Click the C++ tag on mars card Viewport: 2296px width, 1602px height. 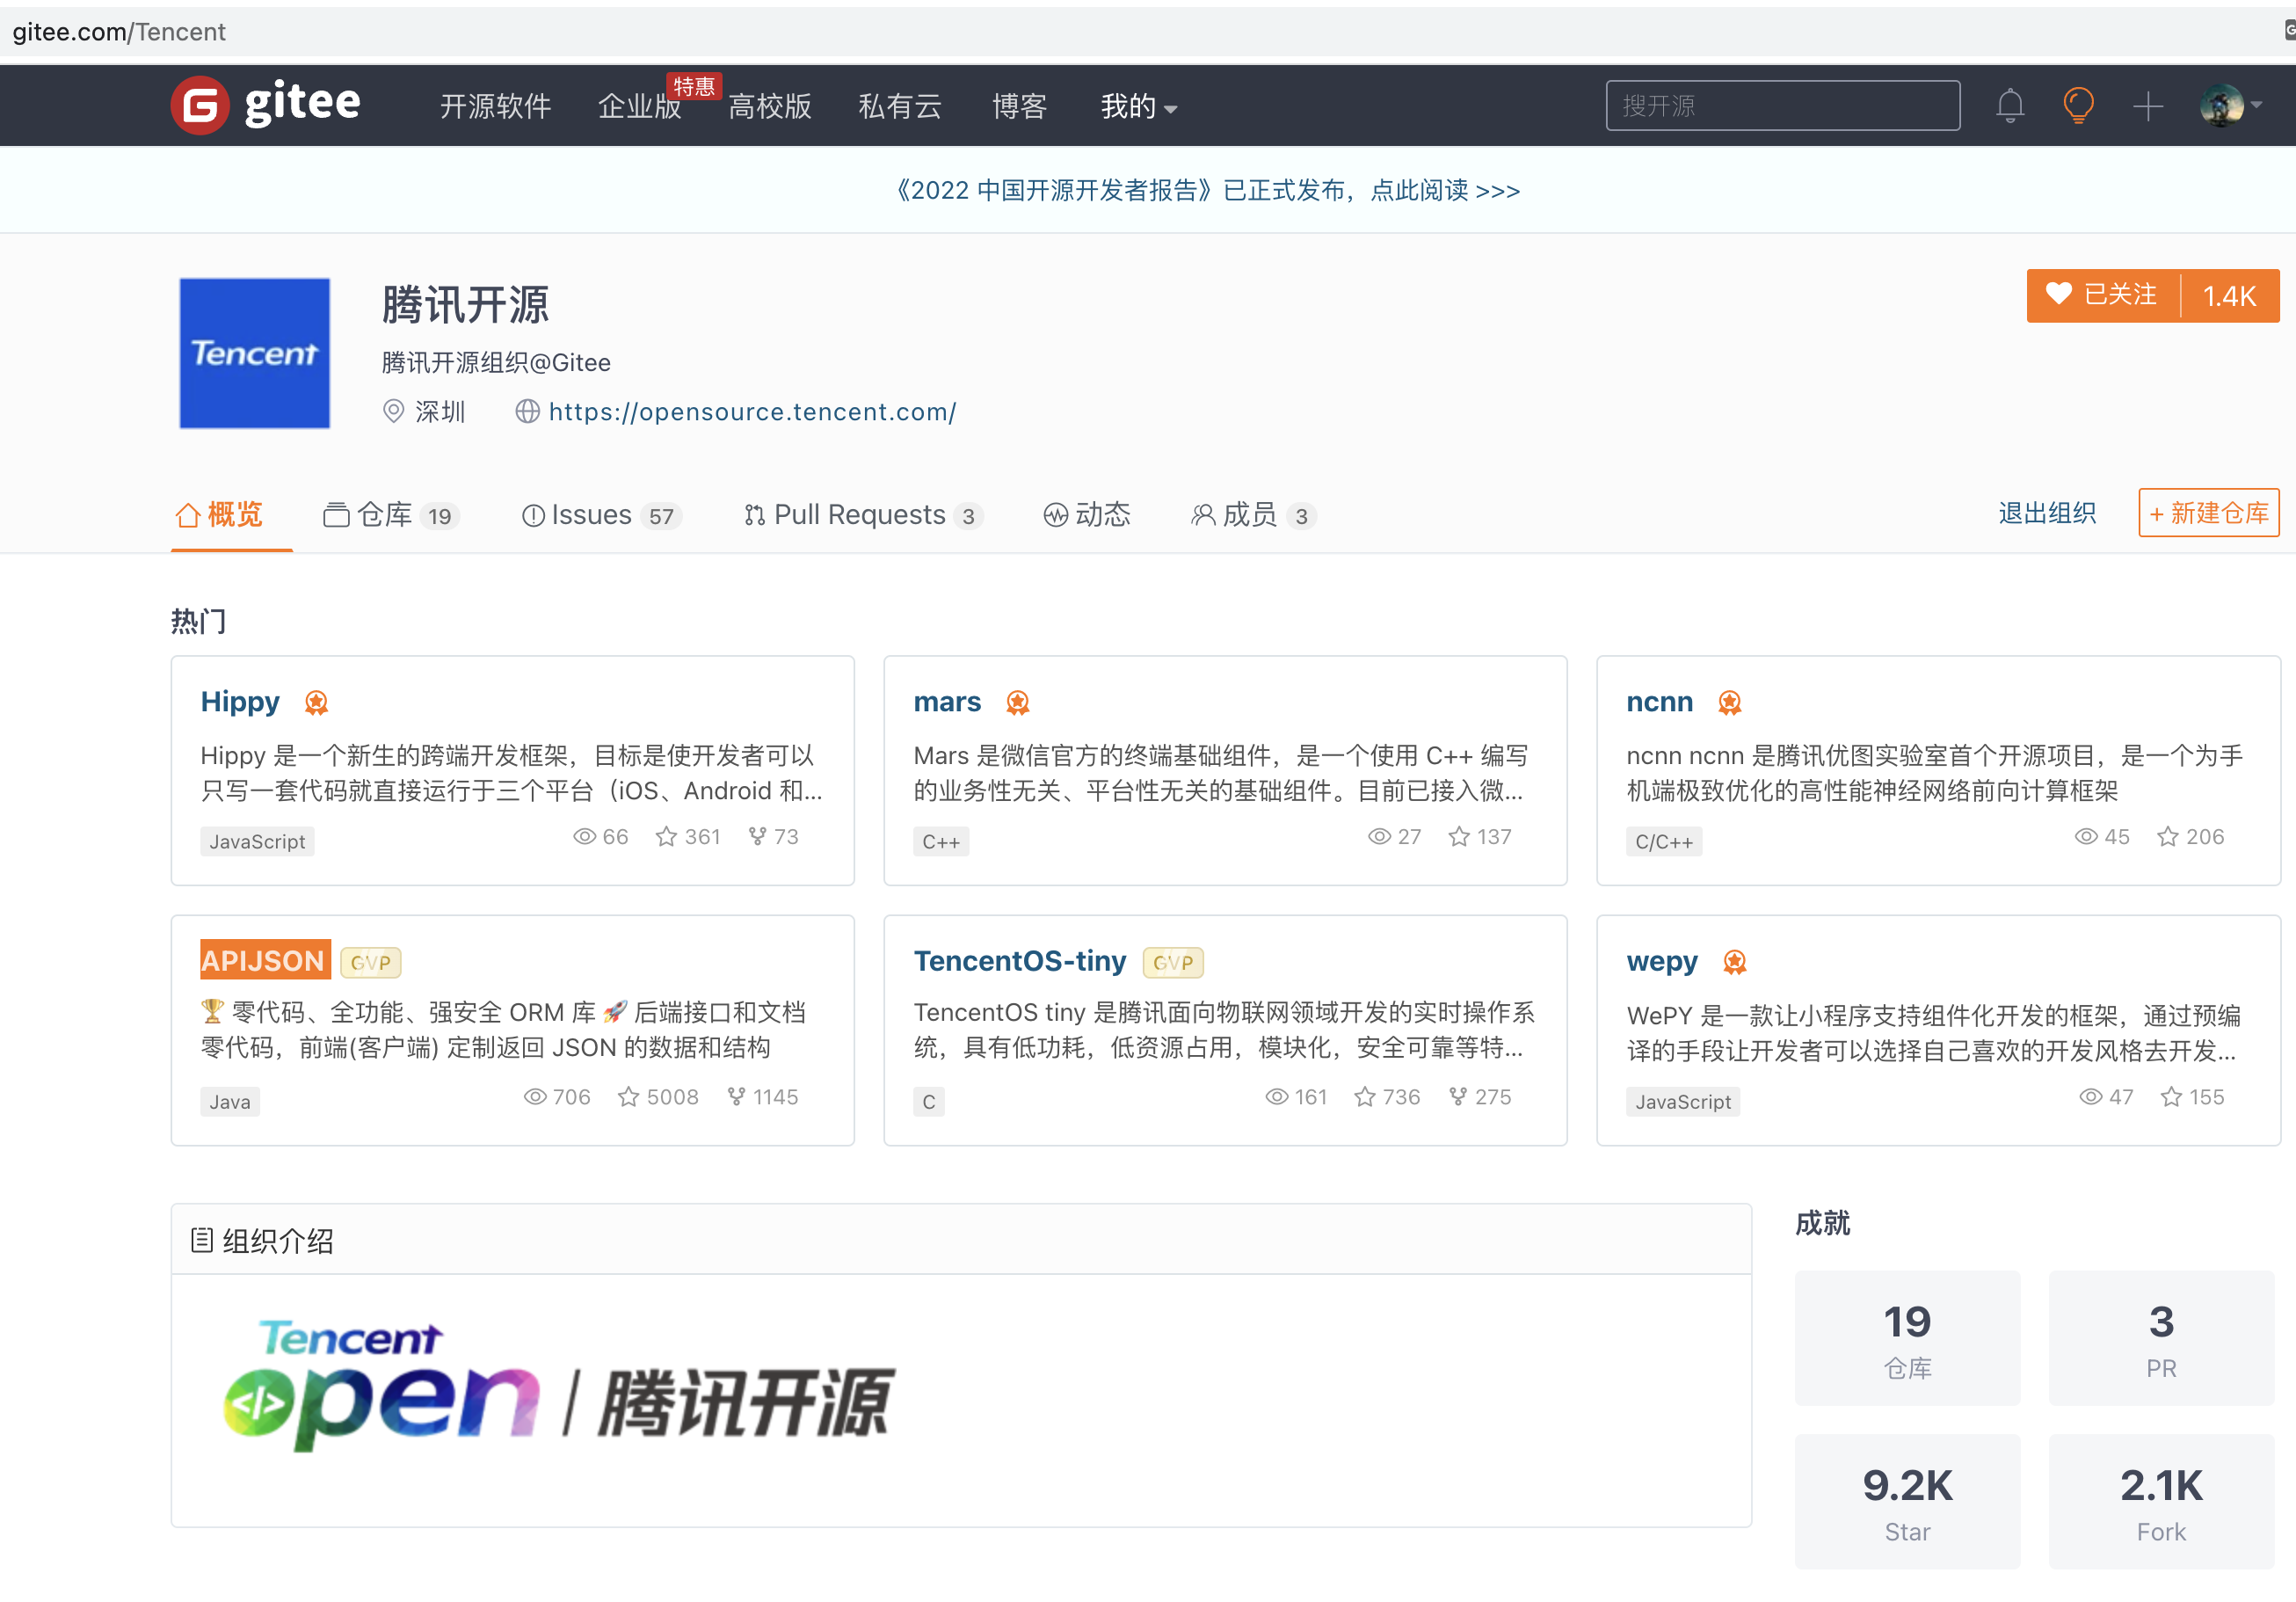941,842
